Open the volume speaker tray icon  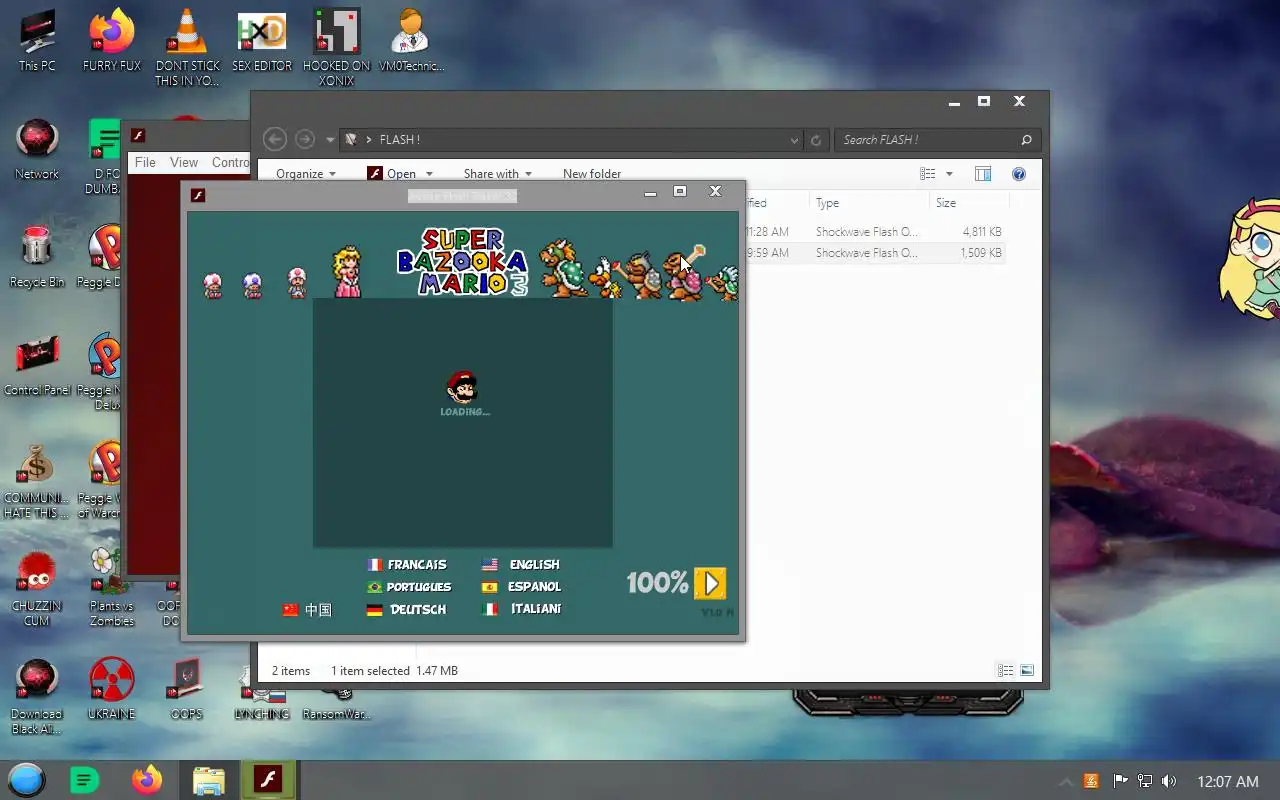[1170, 781]
